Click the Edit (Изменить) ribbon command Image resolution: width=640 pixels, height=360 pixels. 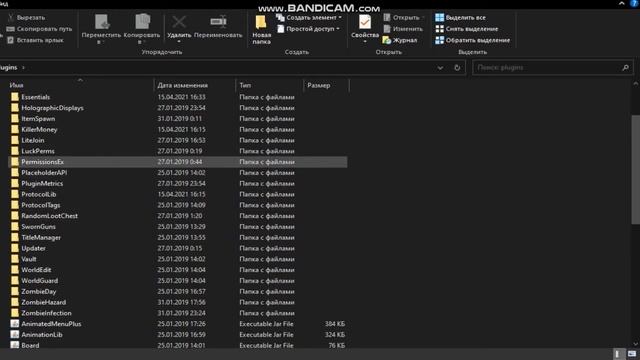(x=403, y=29)
